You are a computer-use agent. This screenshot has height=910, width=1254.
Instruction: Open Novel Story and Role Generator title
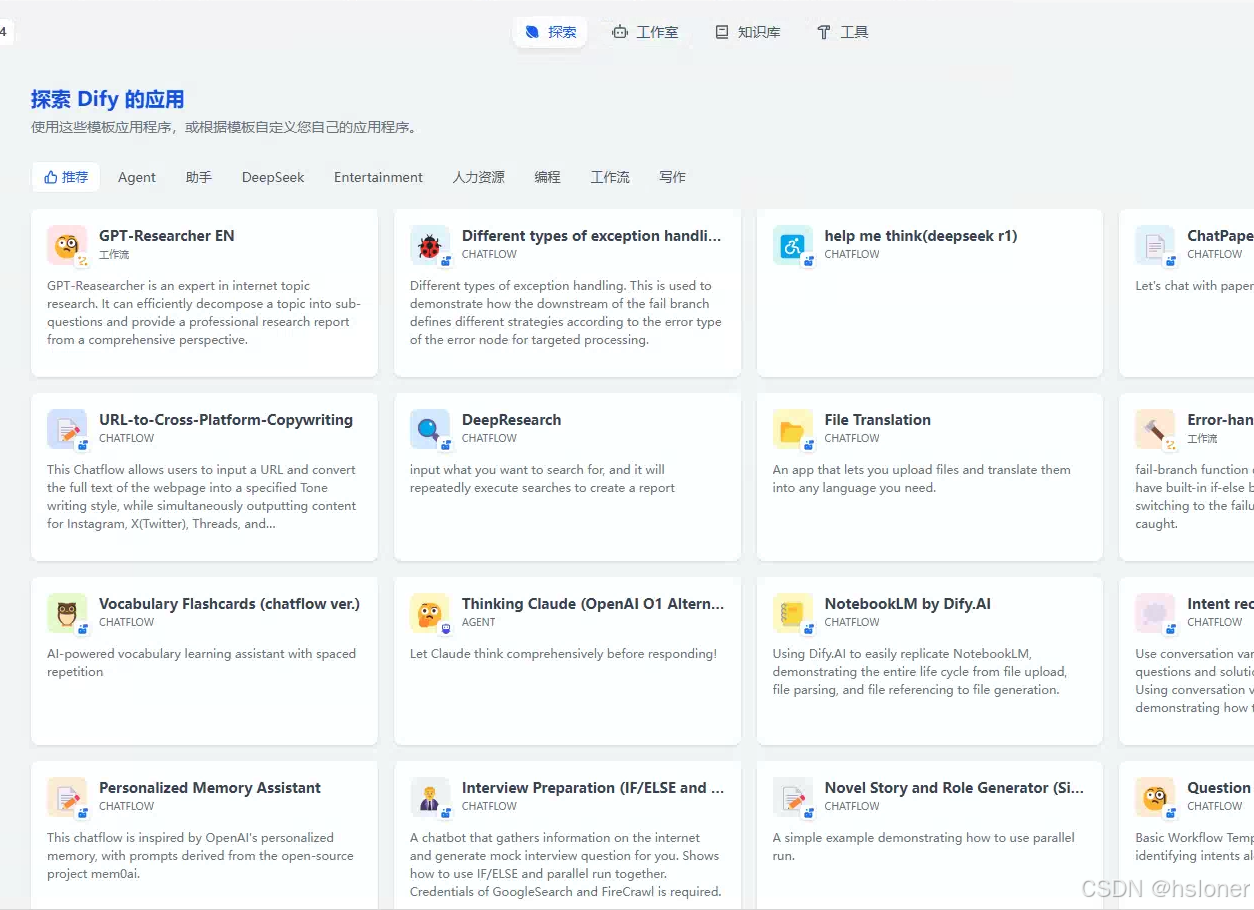pos(954,788)
